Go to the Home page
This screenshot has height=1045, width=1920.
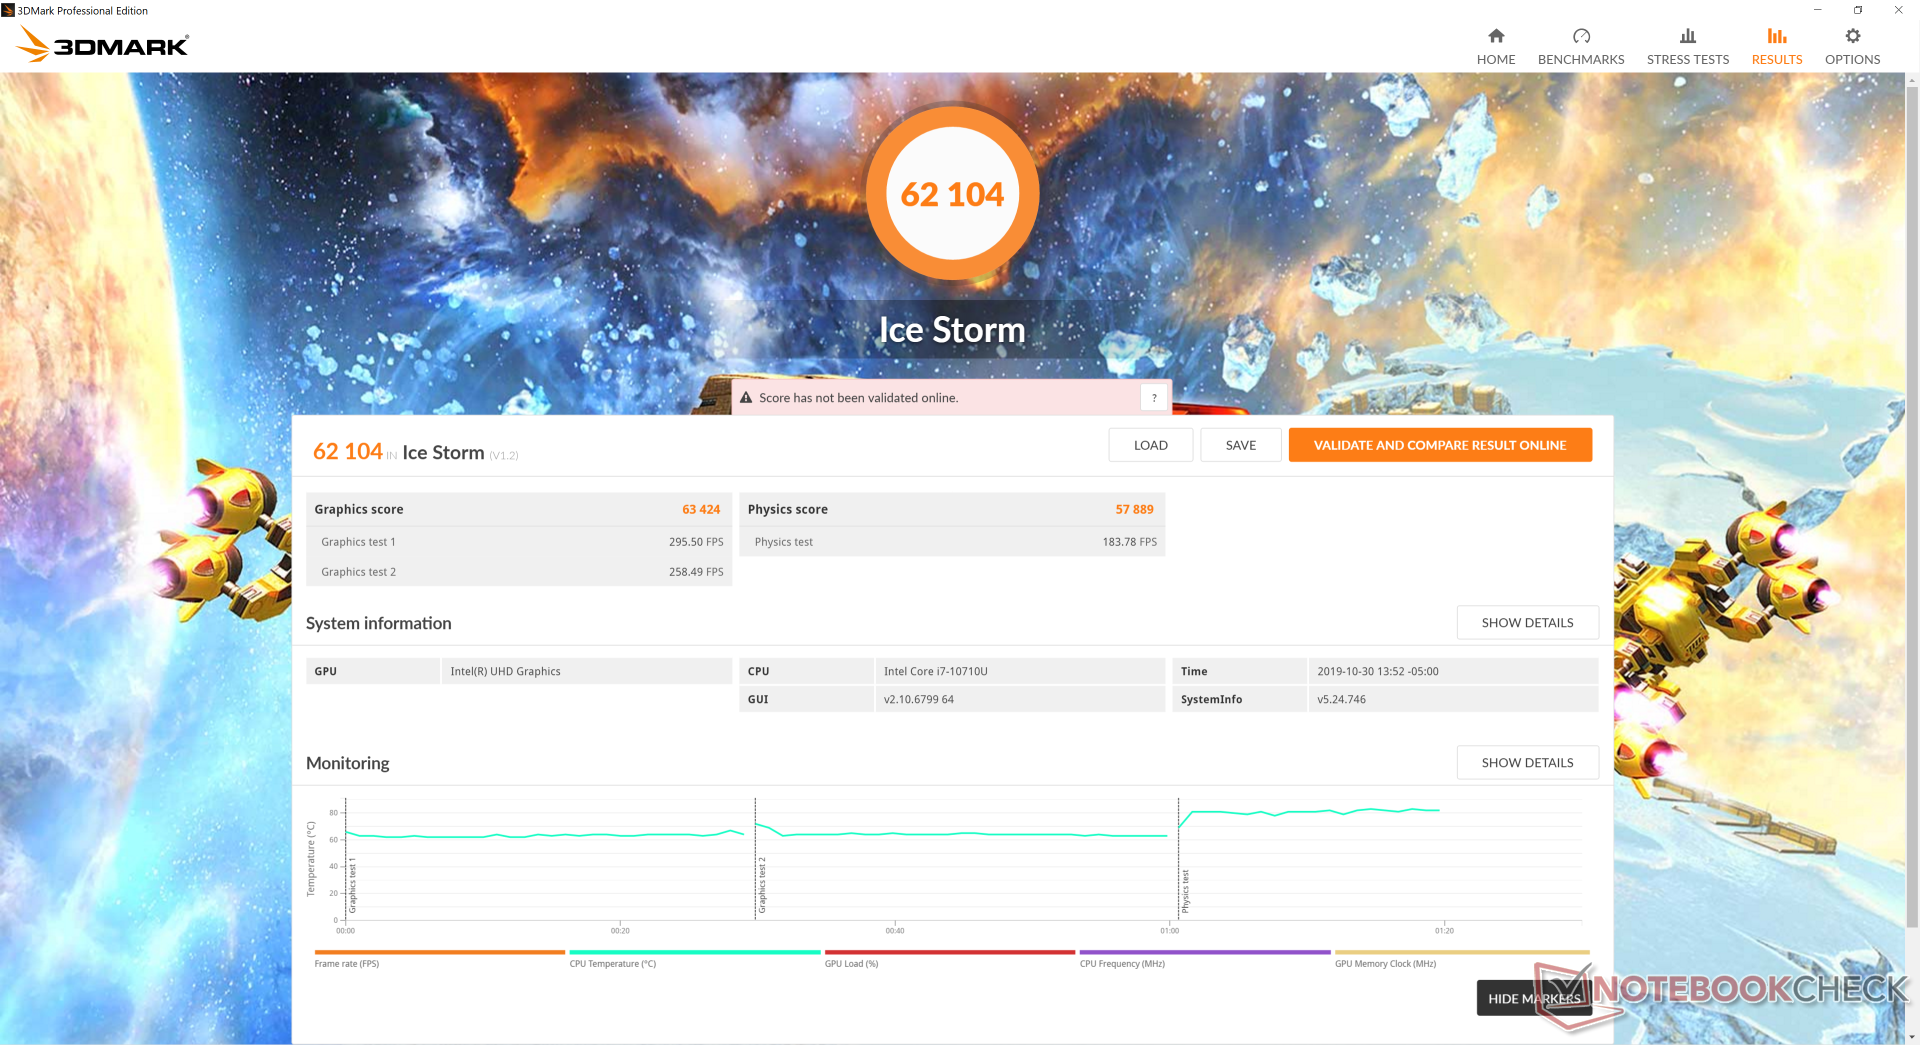point(1496,47)
